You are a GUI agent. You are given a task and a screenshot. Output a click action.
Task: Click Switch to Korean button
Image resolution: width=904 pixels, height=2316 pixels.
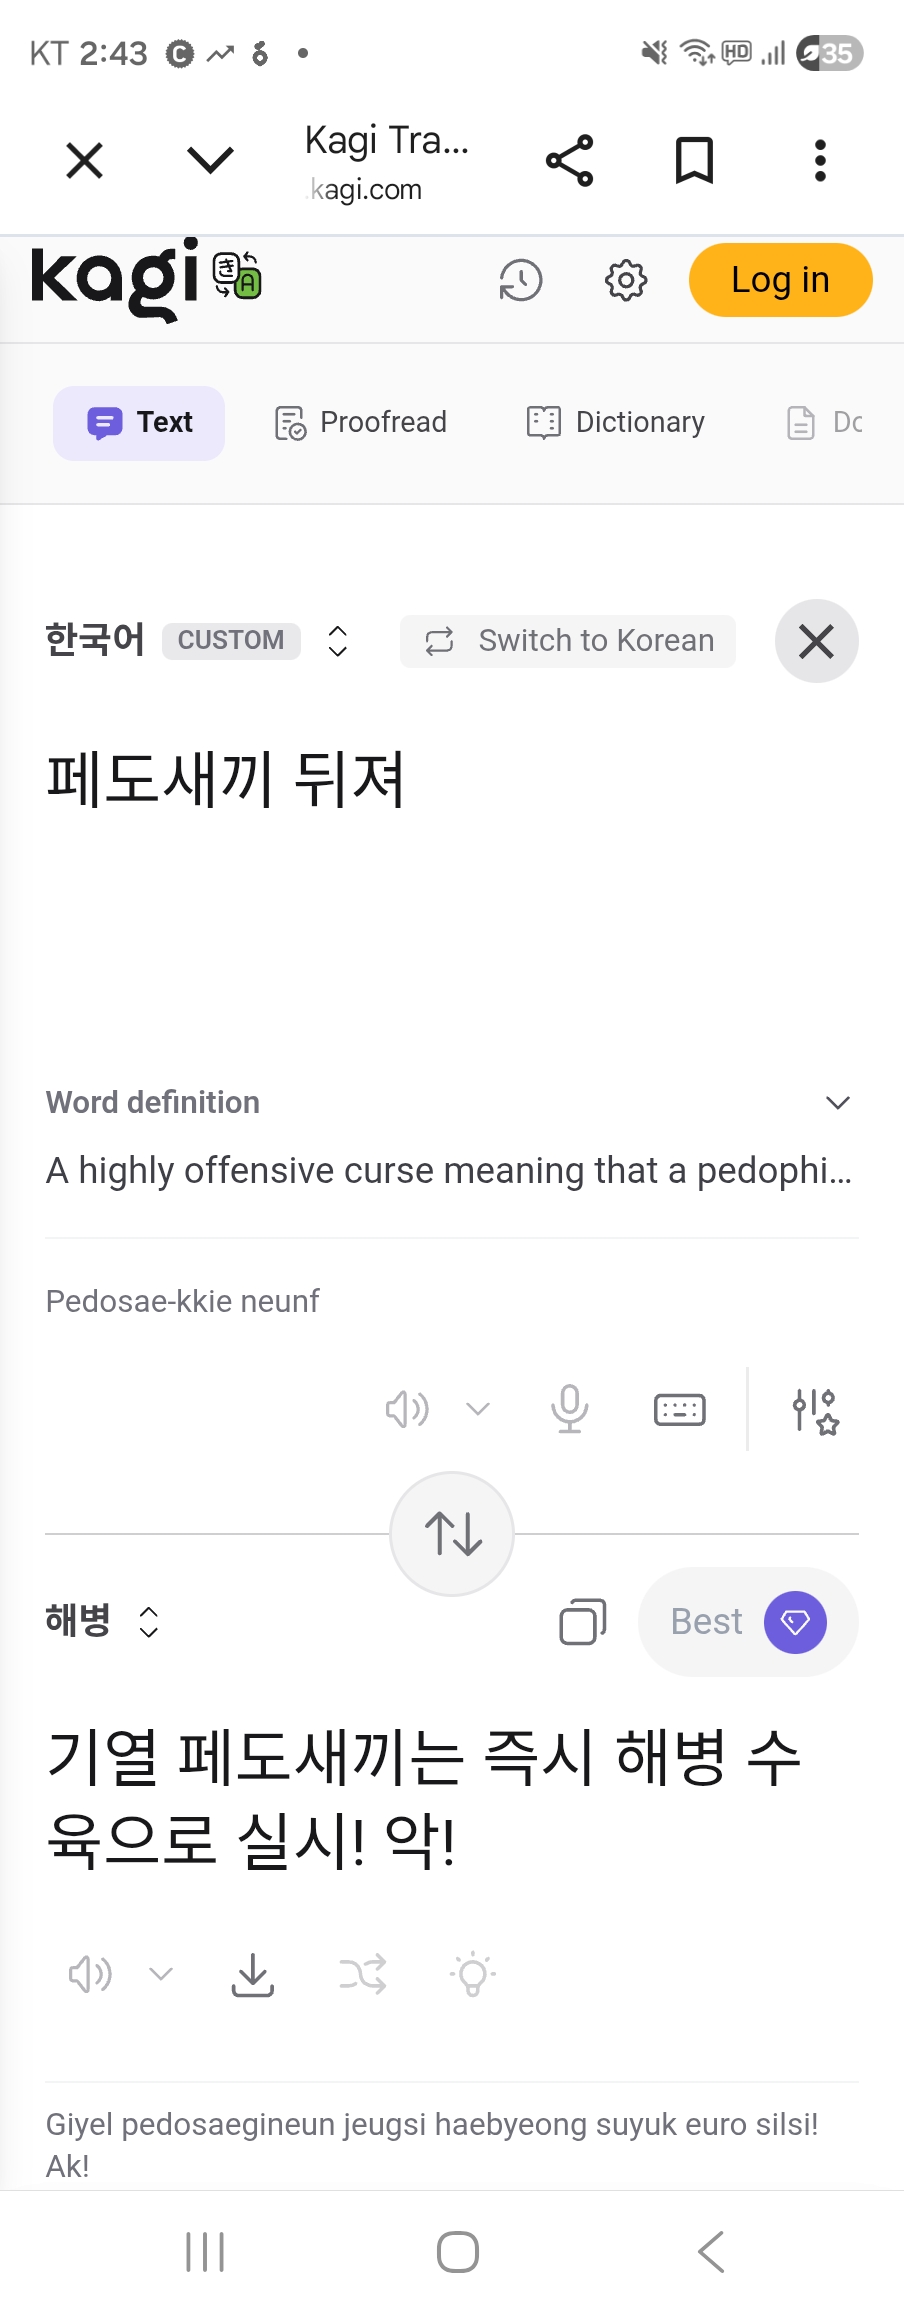tap(568, 641)
